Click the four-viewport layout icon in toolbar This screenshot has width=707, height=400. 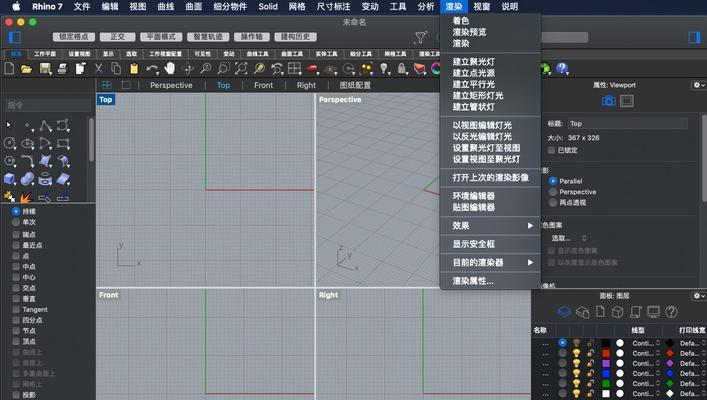[x=294, y=69]
